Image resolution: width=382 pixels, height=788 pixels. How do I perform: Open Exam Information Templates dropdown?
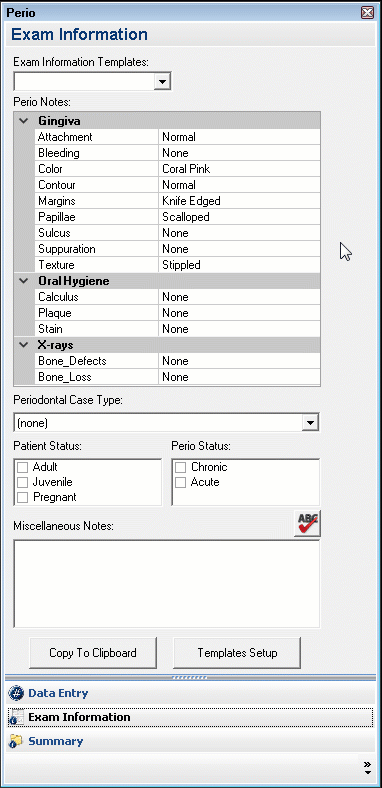(x=162, y=81)
